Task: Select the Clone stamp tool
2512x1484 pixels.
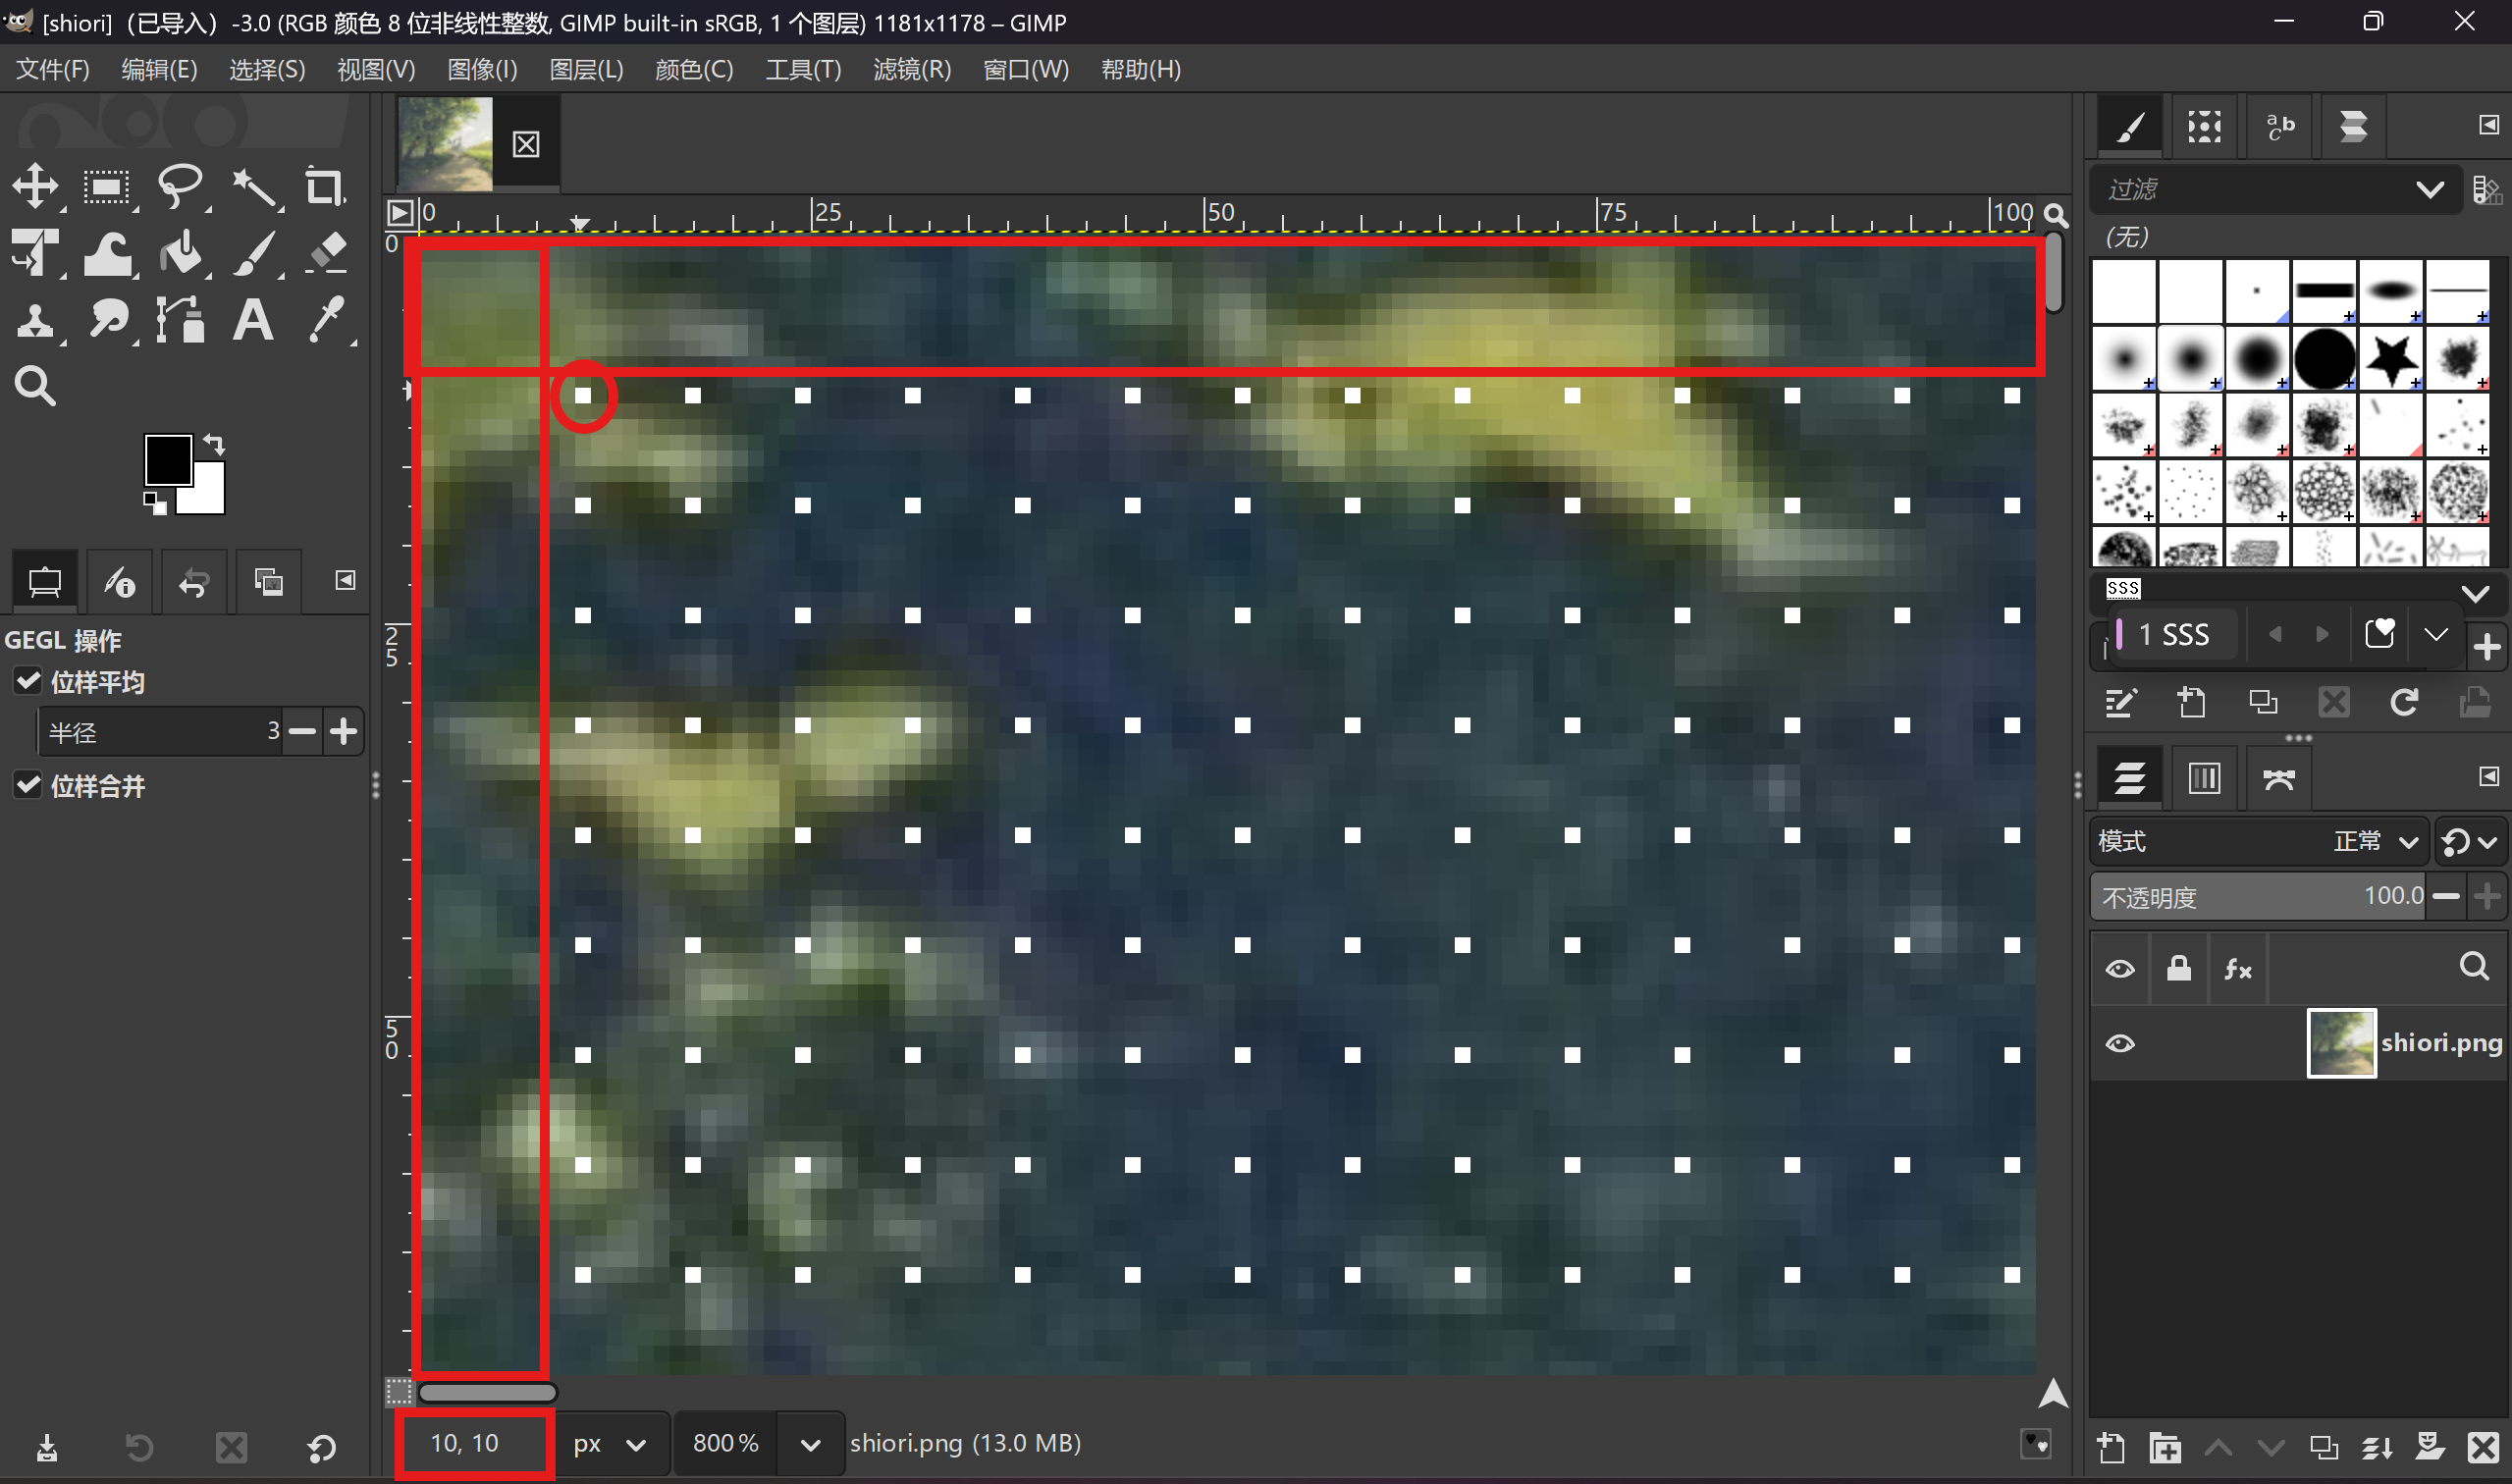Action: (35, 321)
